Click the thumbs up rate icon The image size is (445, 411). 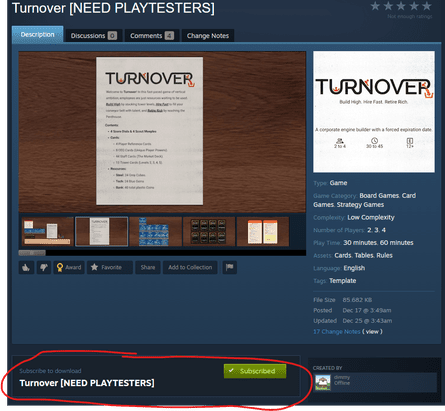[26, 267]
